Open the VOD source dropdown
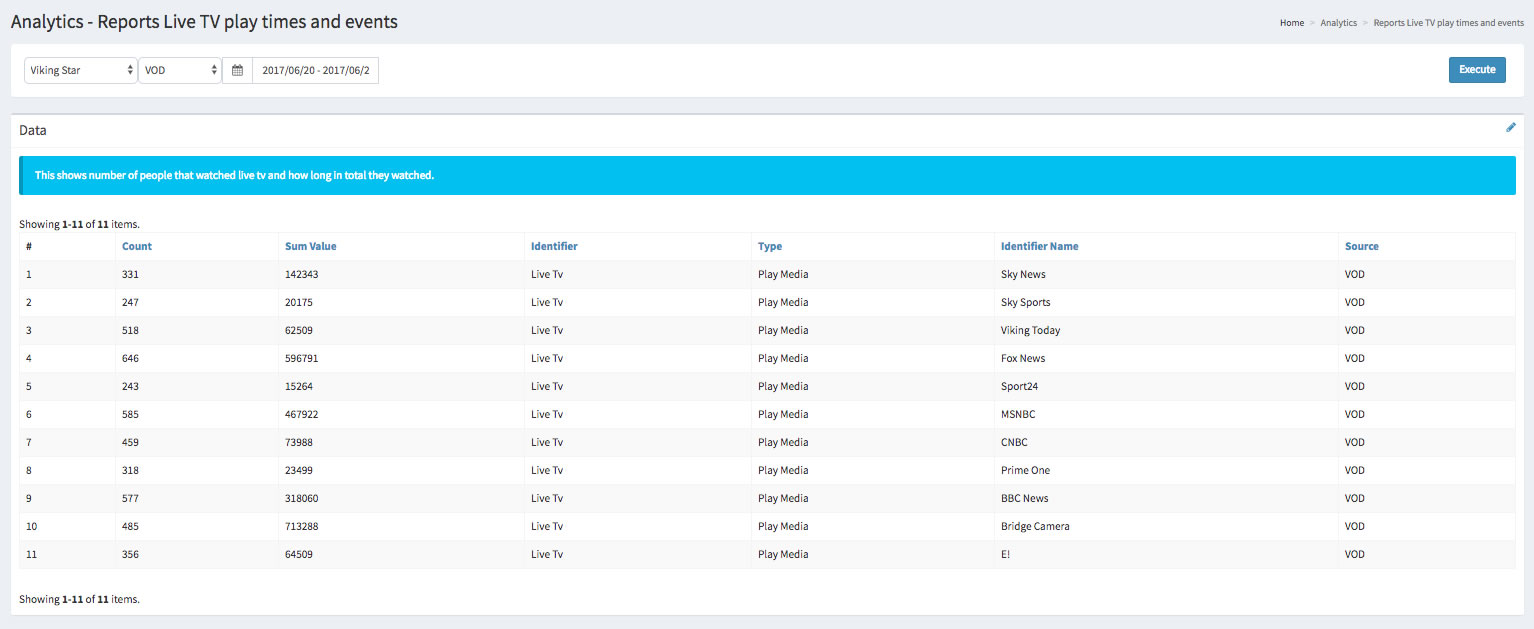 pyautogui.click(x=180, y=71)
